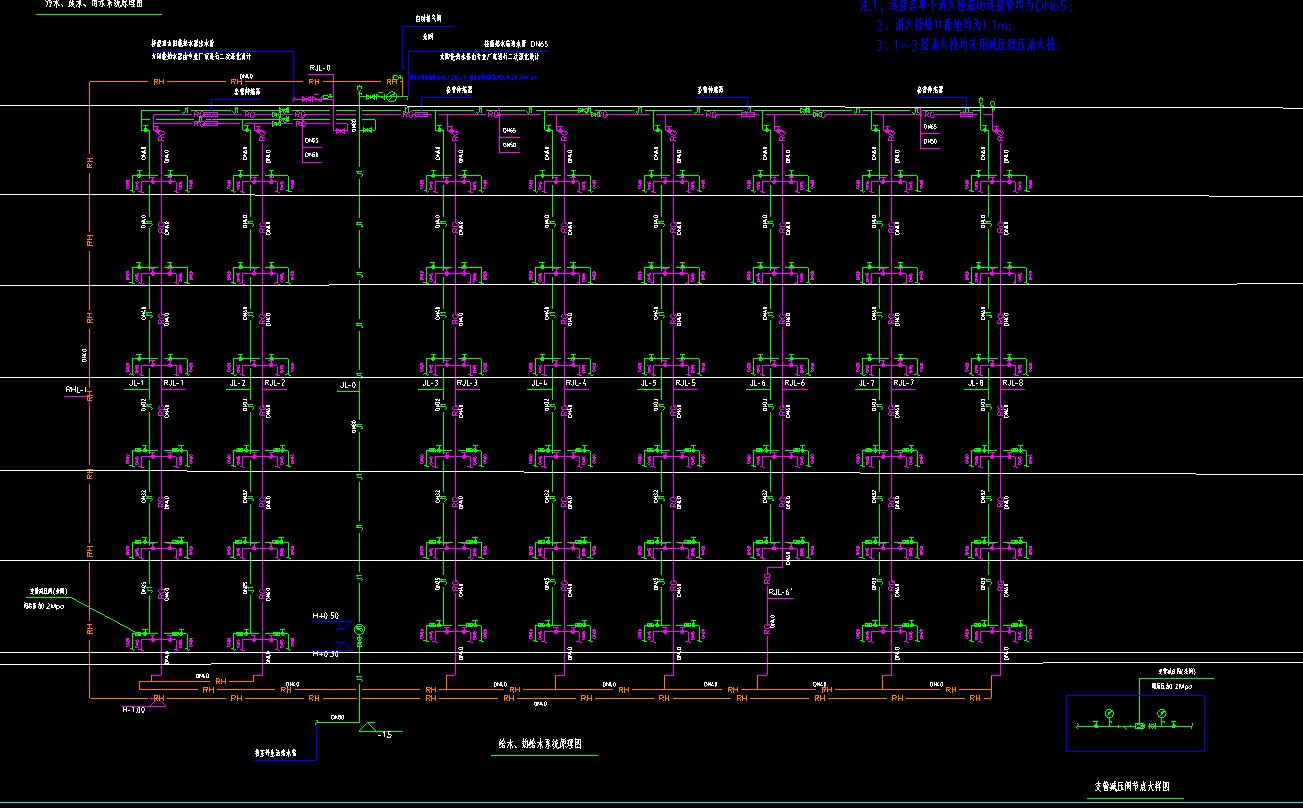Pick the right pressure gauge in detail drawing
This screenshot has height=808, width=1303.
[x=1162, y=712]
